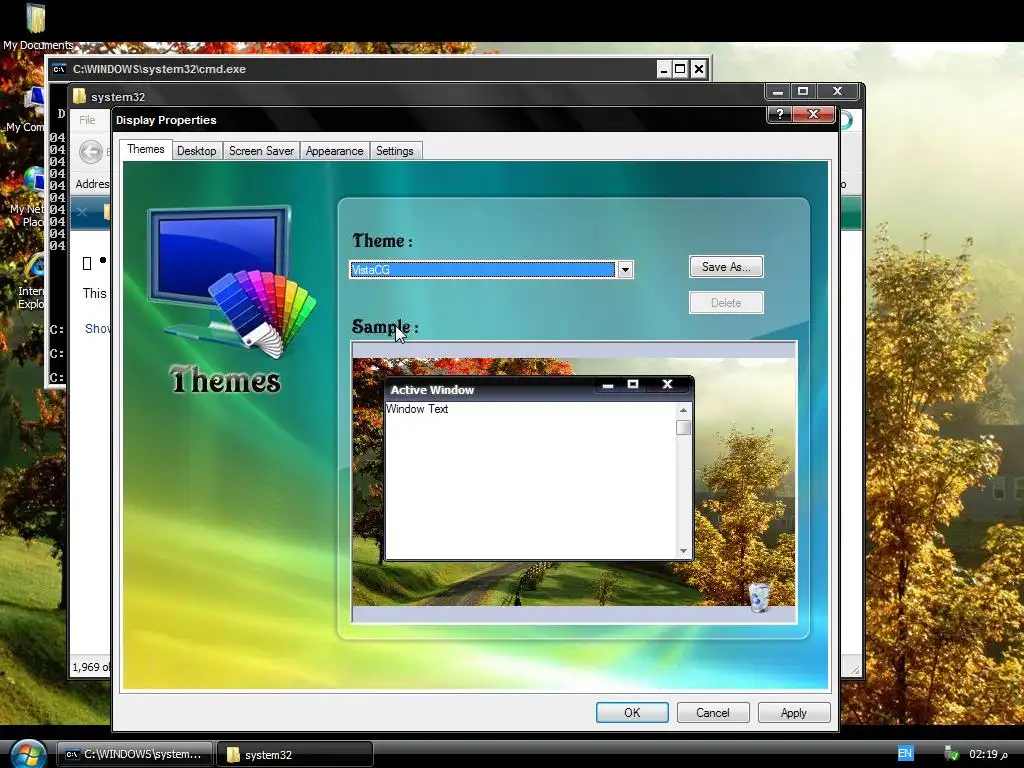Minimize the cmd.exe window
This screenshot has height=768, width=1024.
(664, 69)
